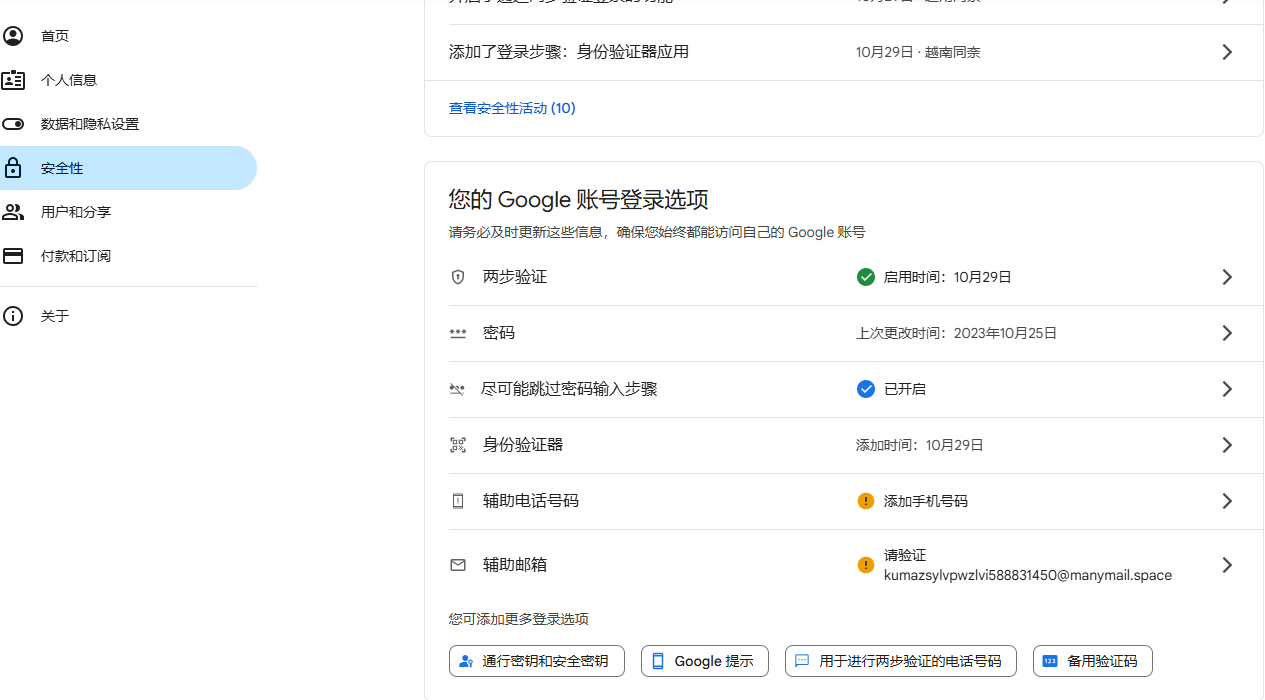Screen dimensions: 1265x700
Task: Click the 付款和订阅 credit card icon
Action: tap(13, 256)
